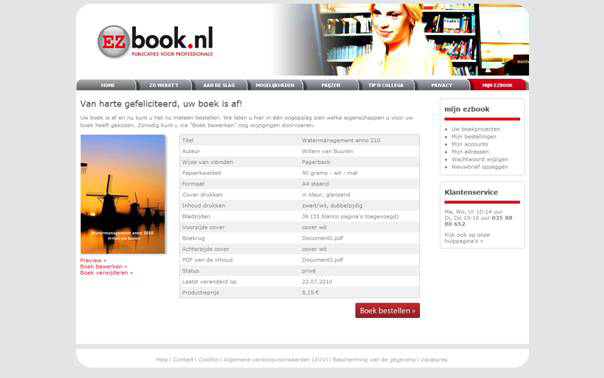Open the Preview link under the cover
The height and width of the screenshot is (378, 604).
93,260
